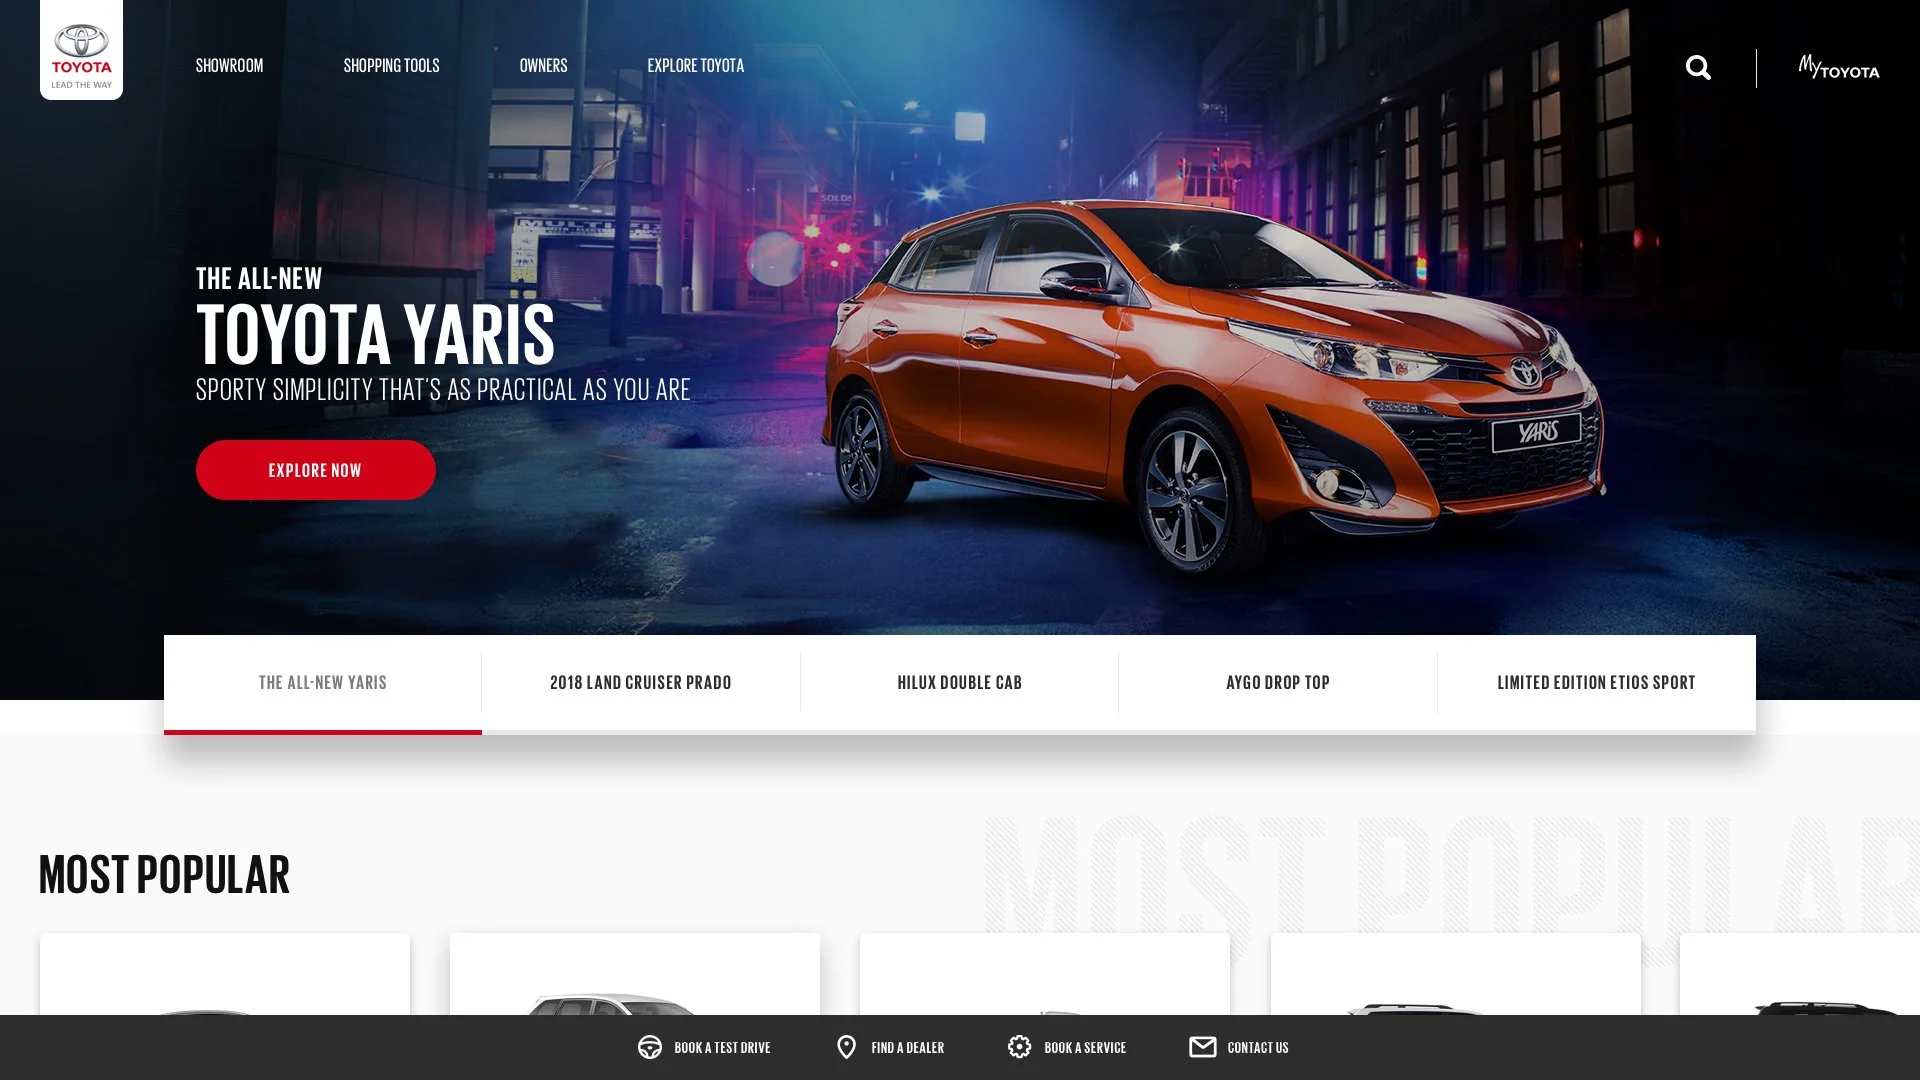The image size is (1920, 1080).
Task: Click the steering wheel test drive icon
Action: [650, 1047]
